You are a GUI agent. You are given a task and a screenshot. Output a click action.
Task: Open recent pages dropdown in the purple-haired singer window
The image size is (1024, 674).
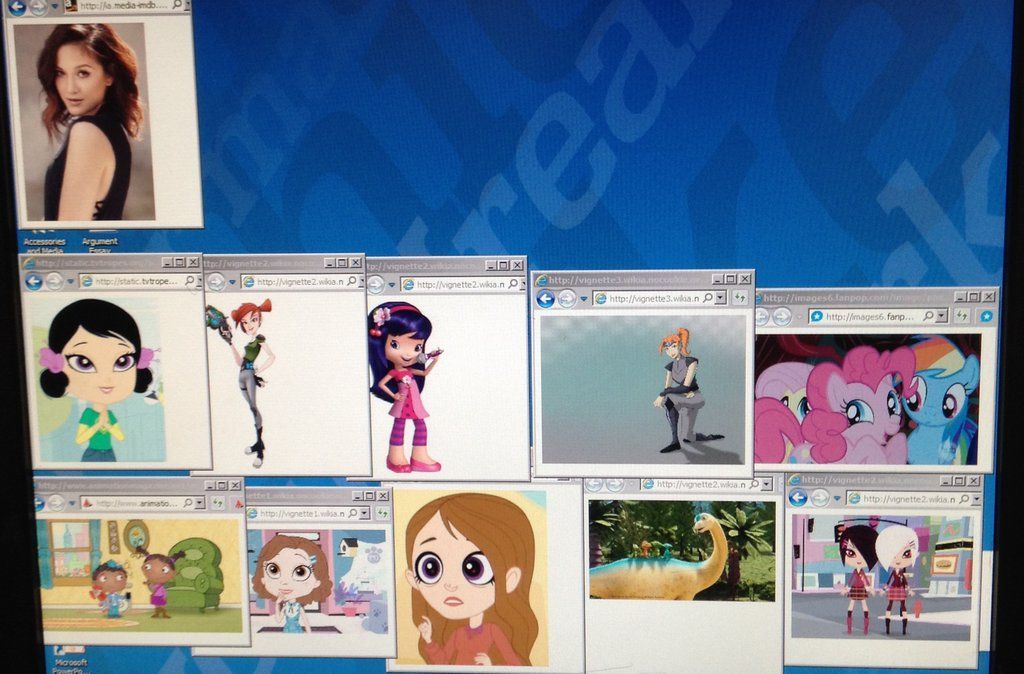(392, 285)
